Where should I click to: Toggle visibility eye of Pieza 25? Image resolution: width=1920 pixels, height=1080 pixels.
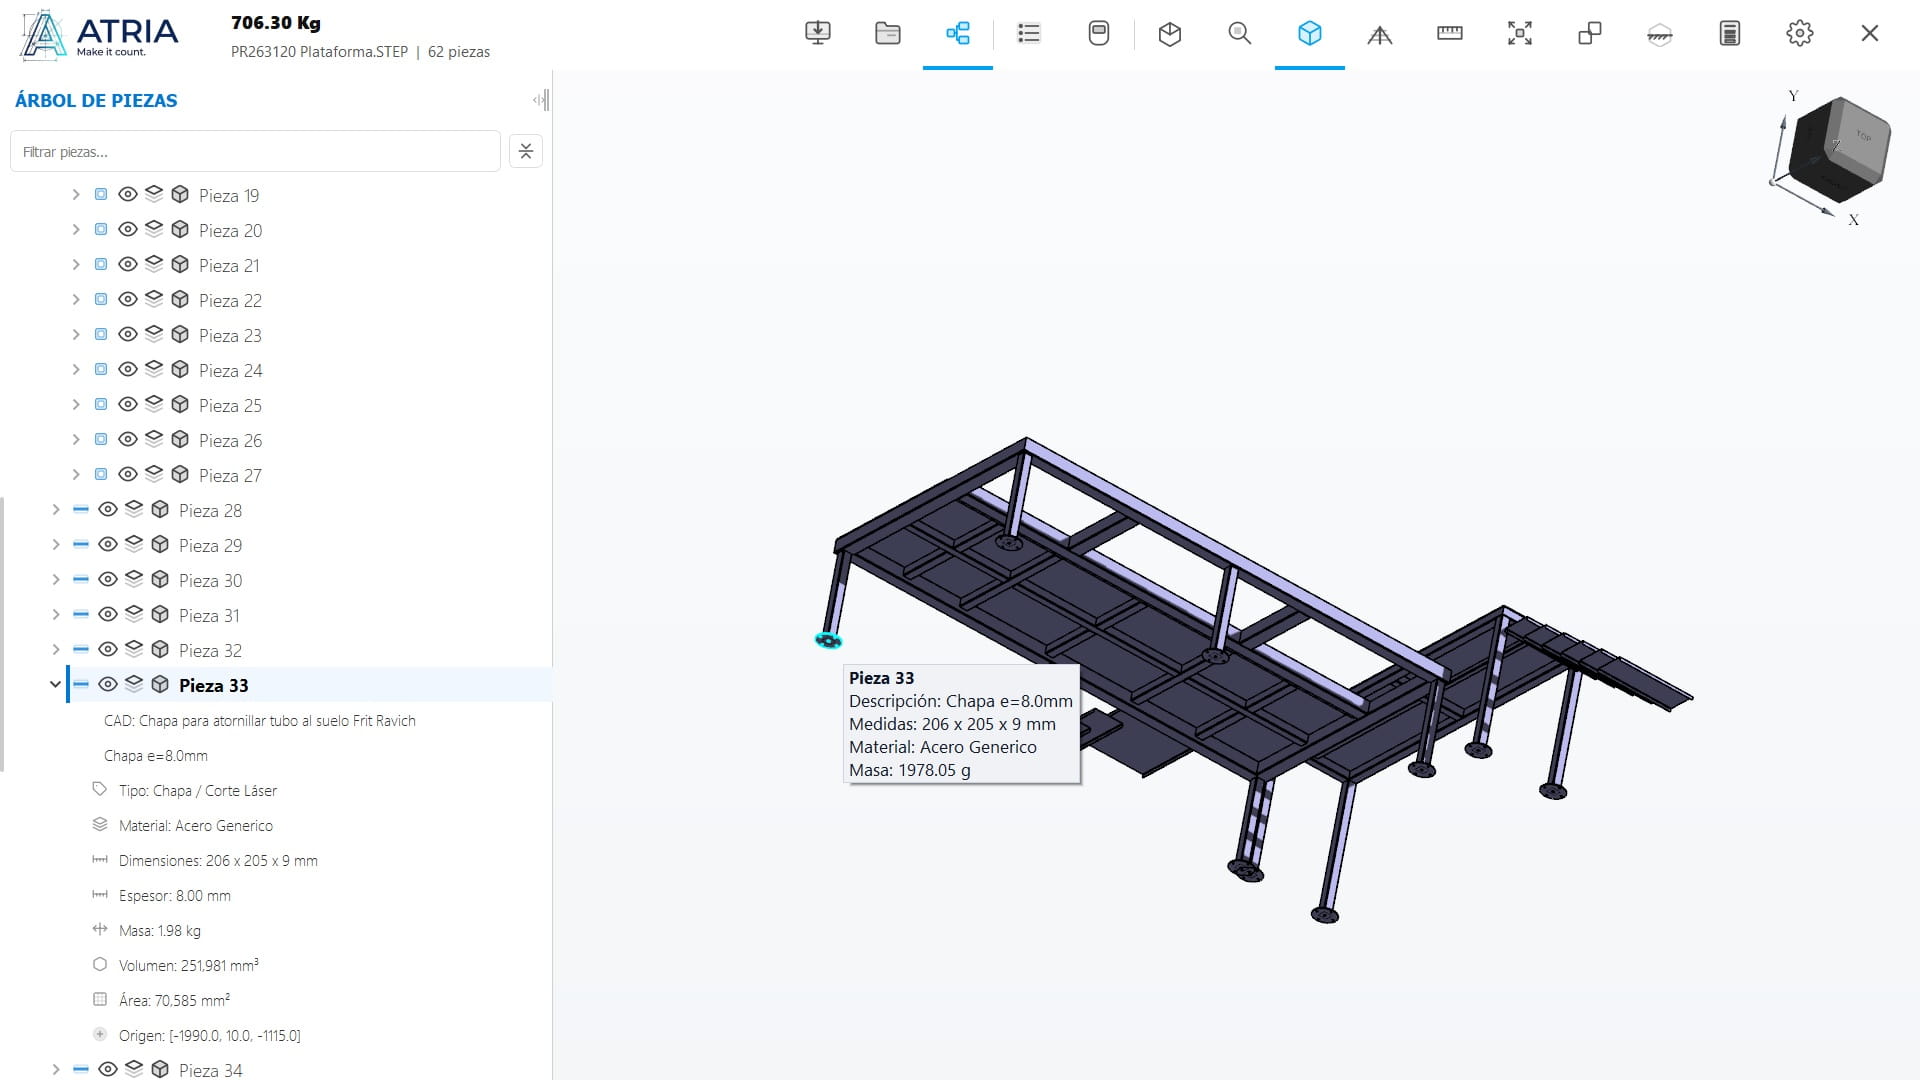point(128,404)
